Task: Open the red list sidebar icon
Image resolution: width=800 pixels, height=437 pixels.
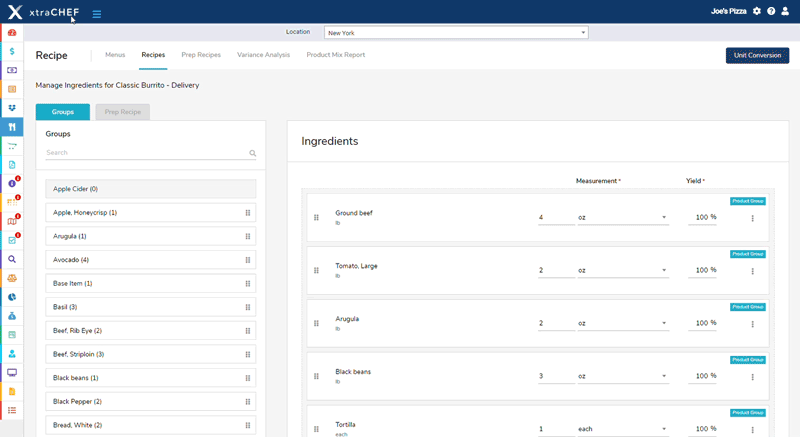Action: [12, 410]
